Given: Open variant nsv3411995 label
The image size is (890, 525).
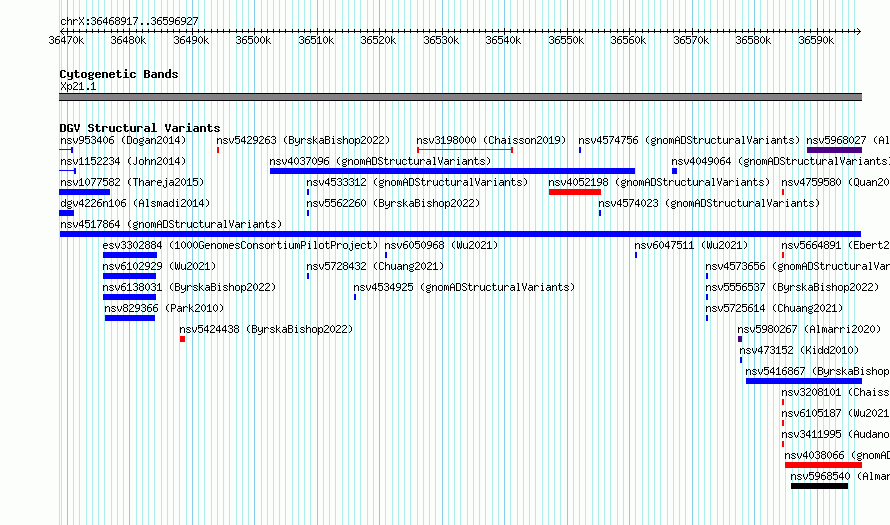Looking at the screenshot, I should 836,434.
